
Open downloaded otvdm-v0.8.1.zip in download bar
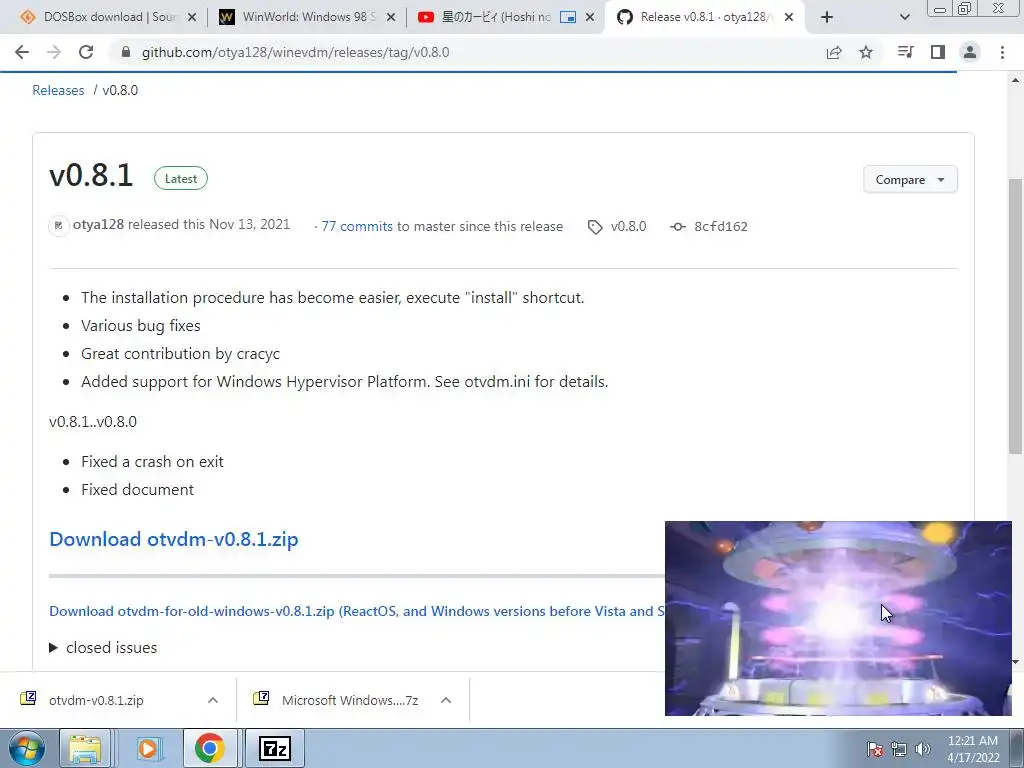pyautogui.click(x=96, y=700)
